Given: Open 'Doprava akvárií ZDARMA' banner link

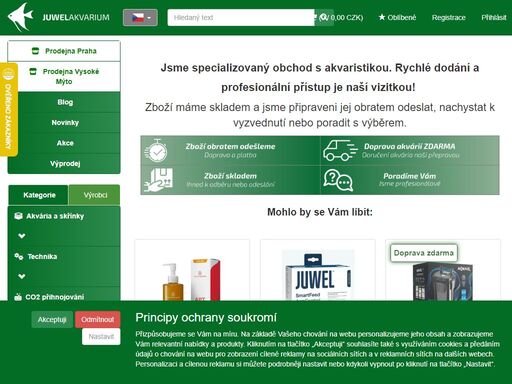Looking at the screenshot, I should tap(409, 146).
